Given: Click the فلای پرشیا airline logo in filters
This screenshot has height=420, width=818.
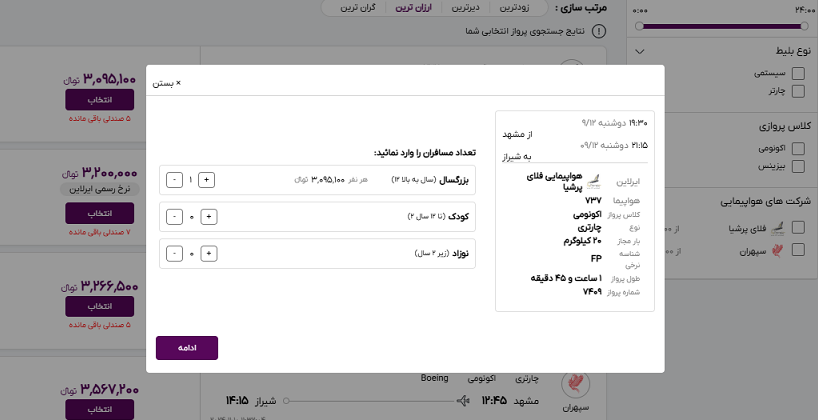Looking at the screenshot, I should click(x=778, y=228).
